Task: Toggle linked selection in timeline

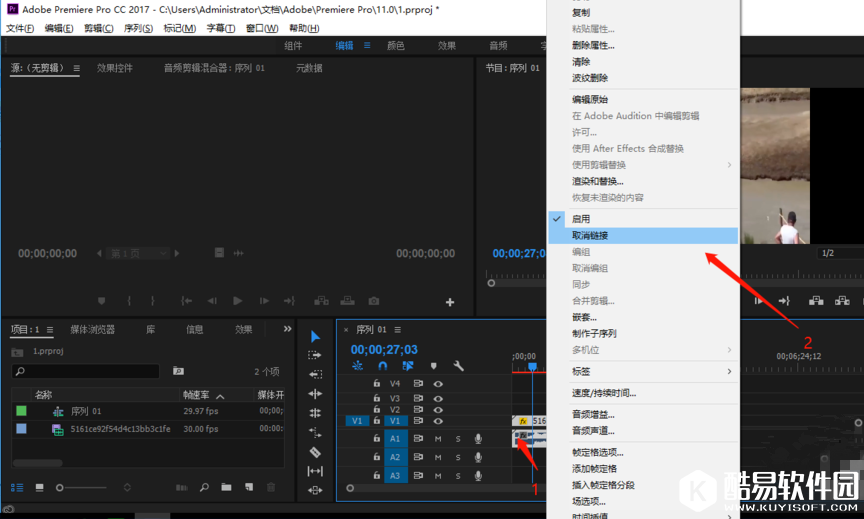Action: 408,365
